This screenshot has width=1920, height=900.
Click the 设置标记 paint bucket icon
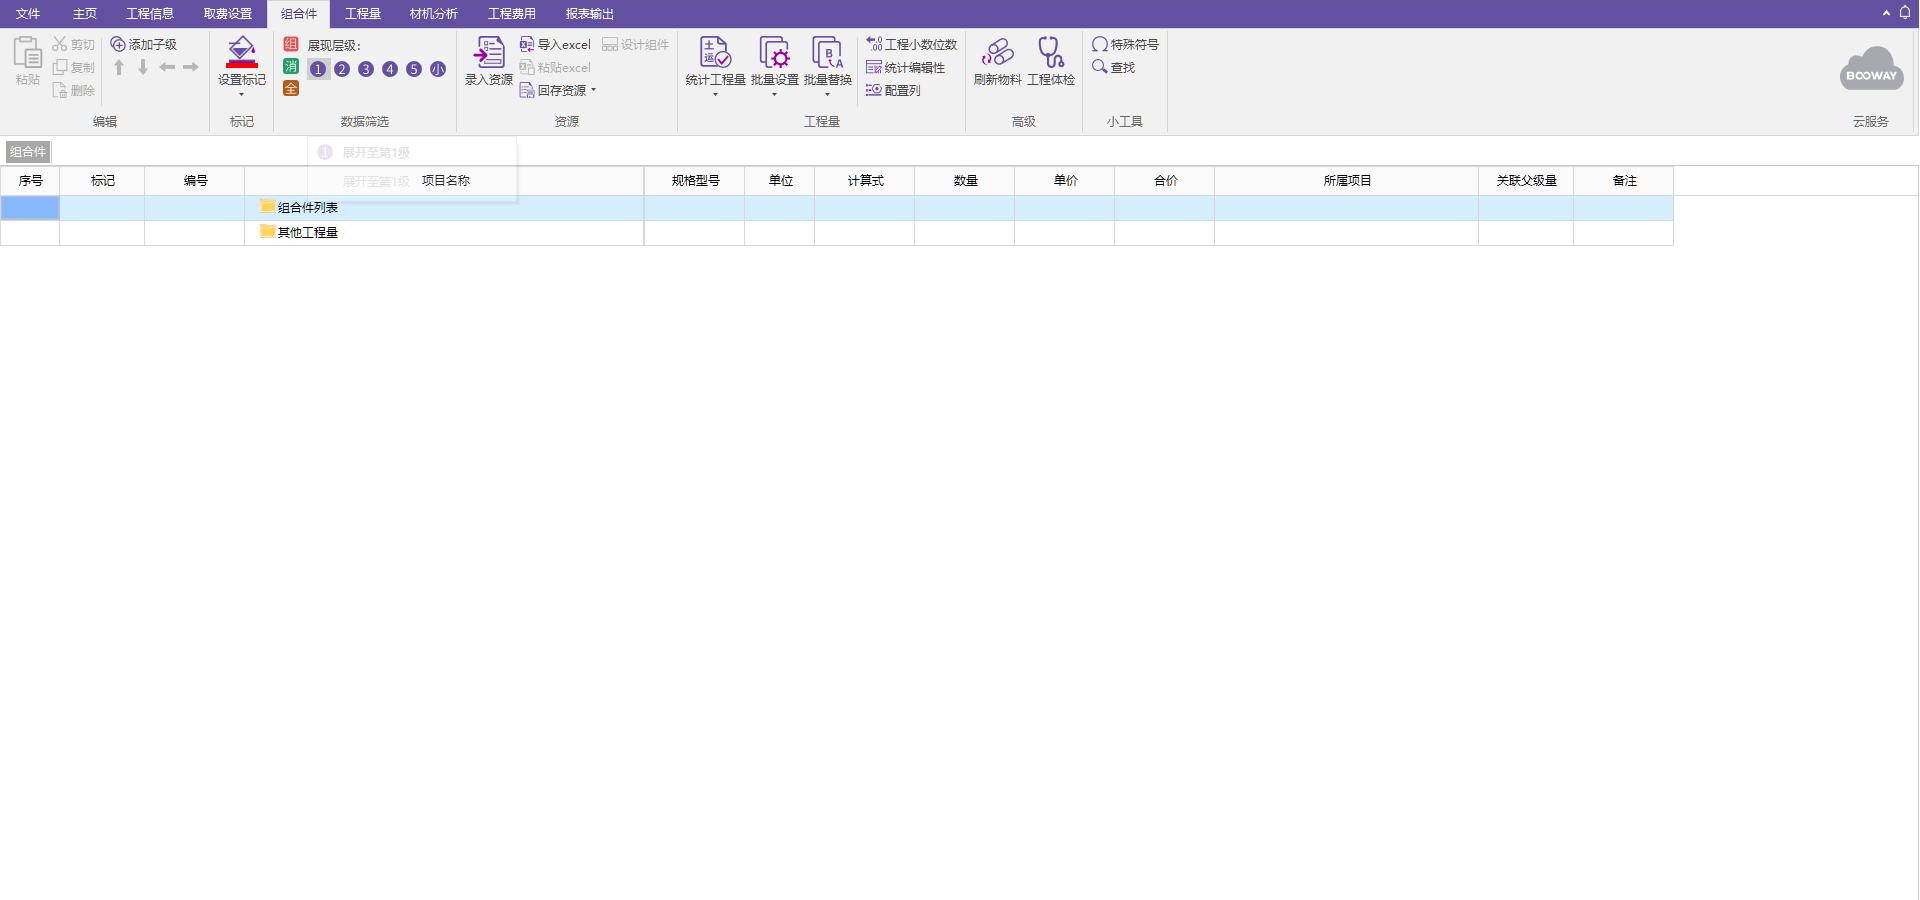(x=242, y=52)
